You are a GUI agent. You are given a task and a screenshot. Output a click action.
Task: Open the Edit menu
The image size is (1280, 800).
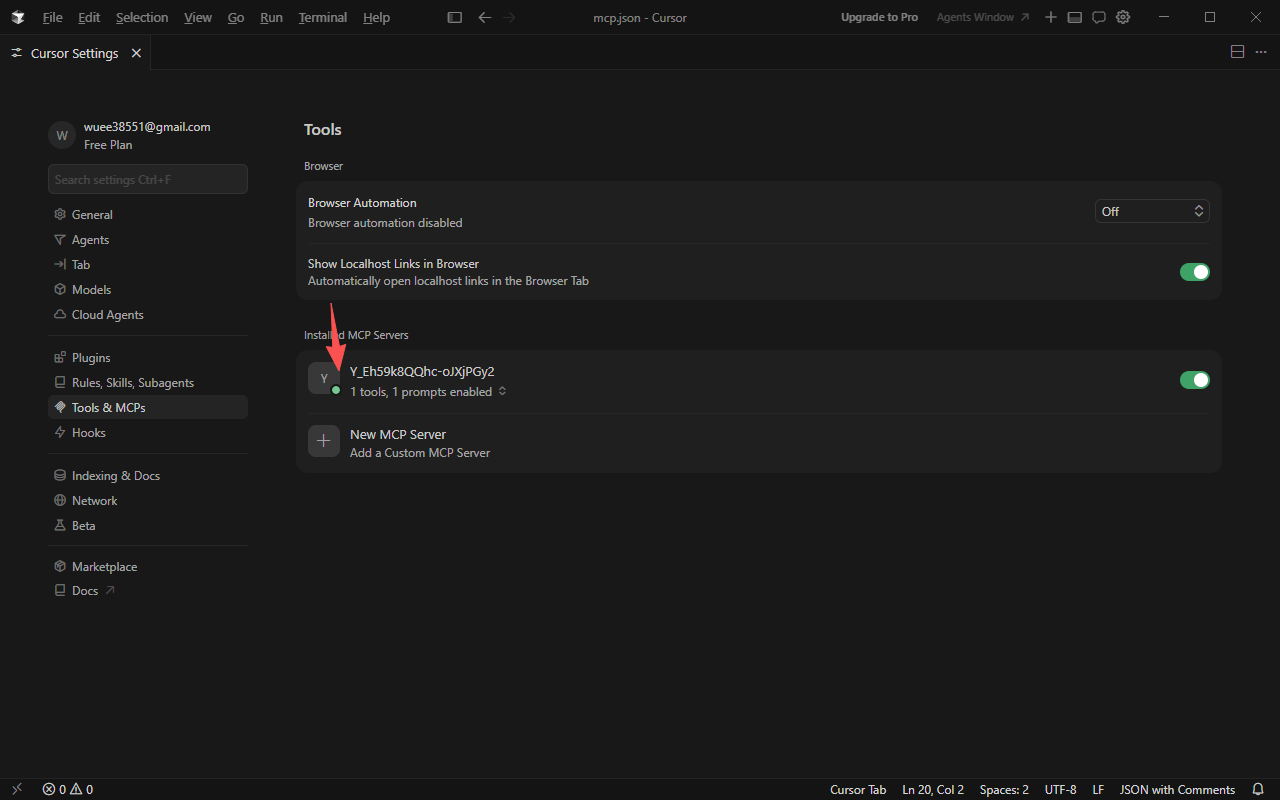point(89,17)
